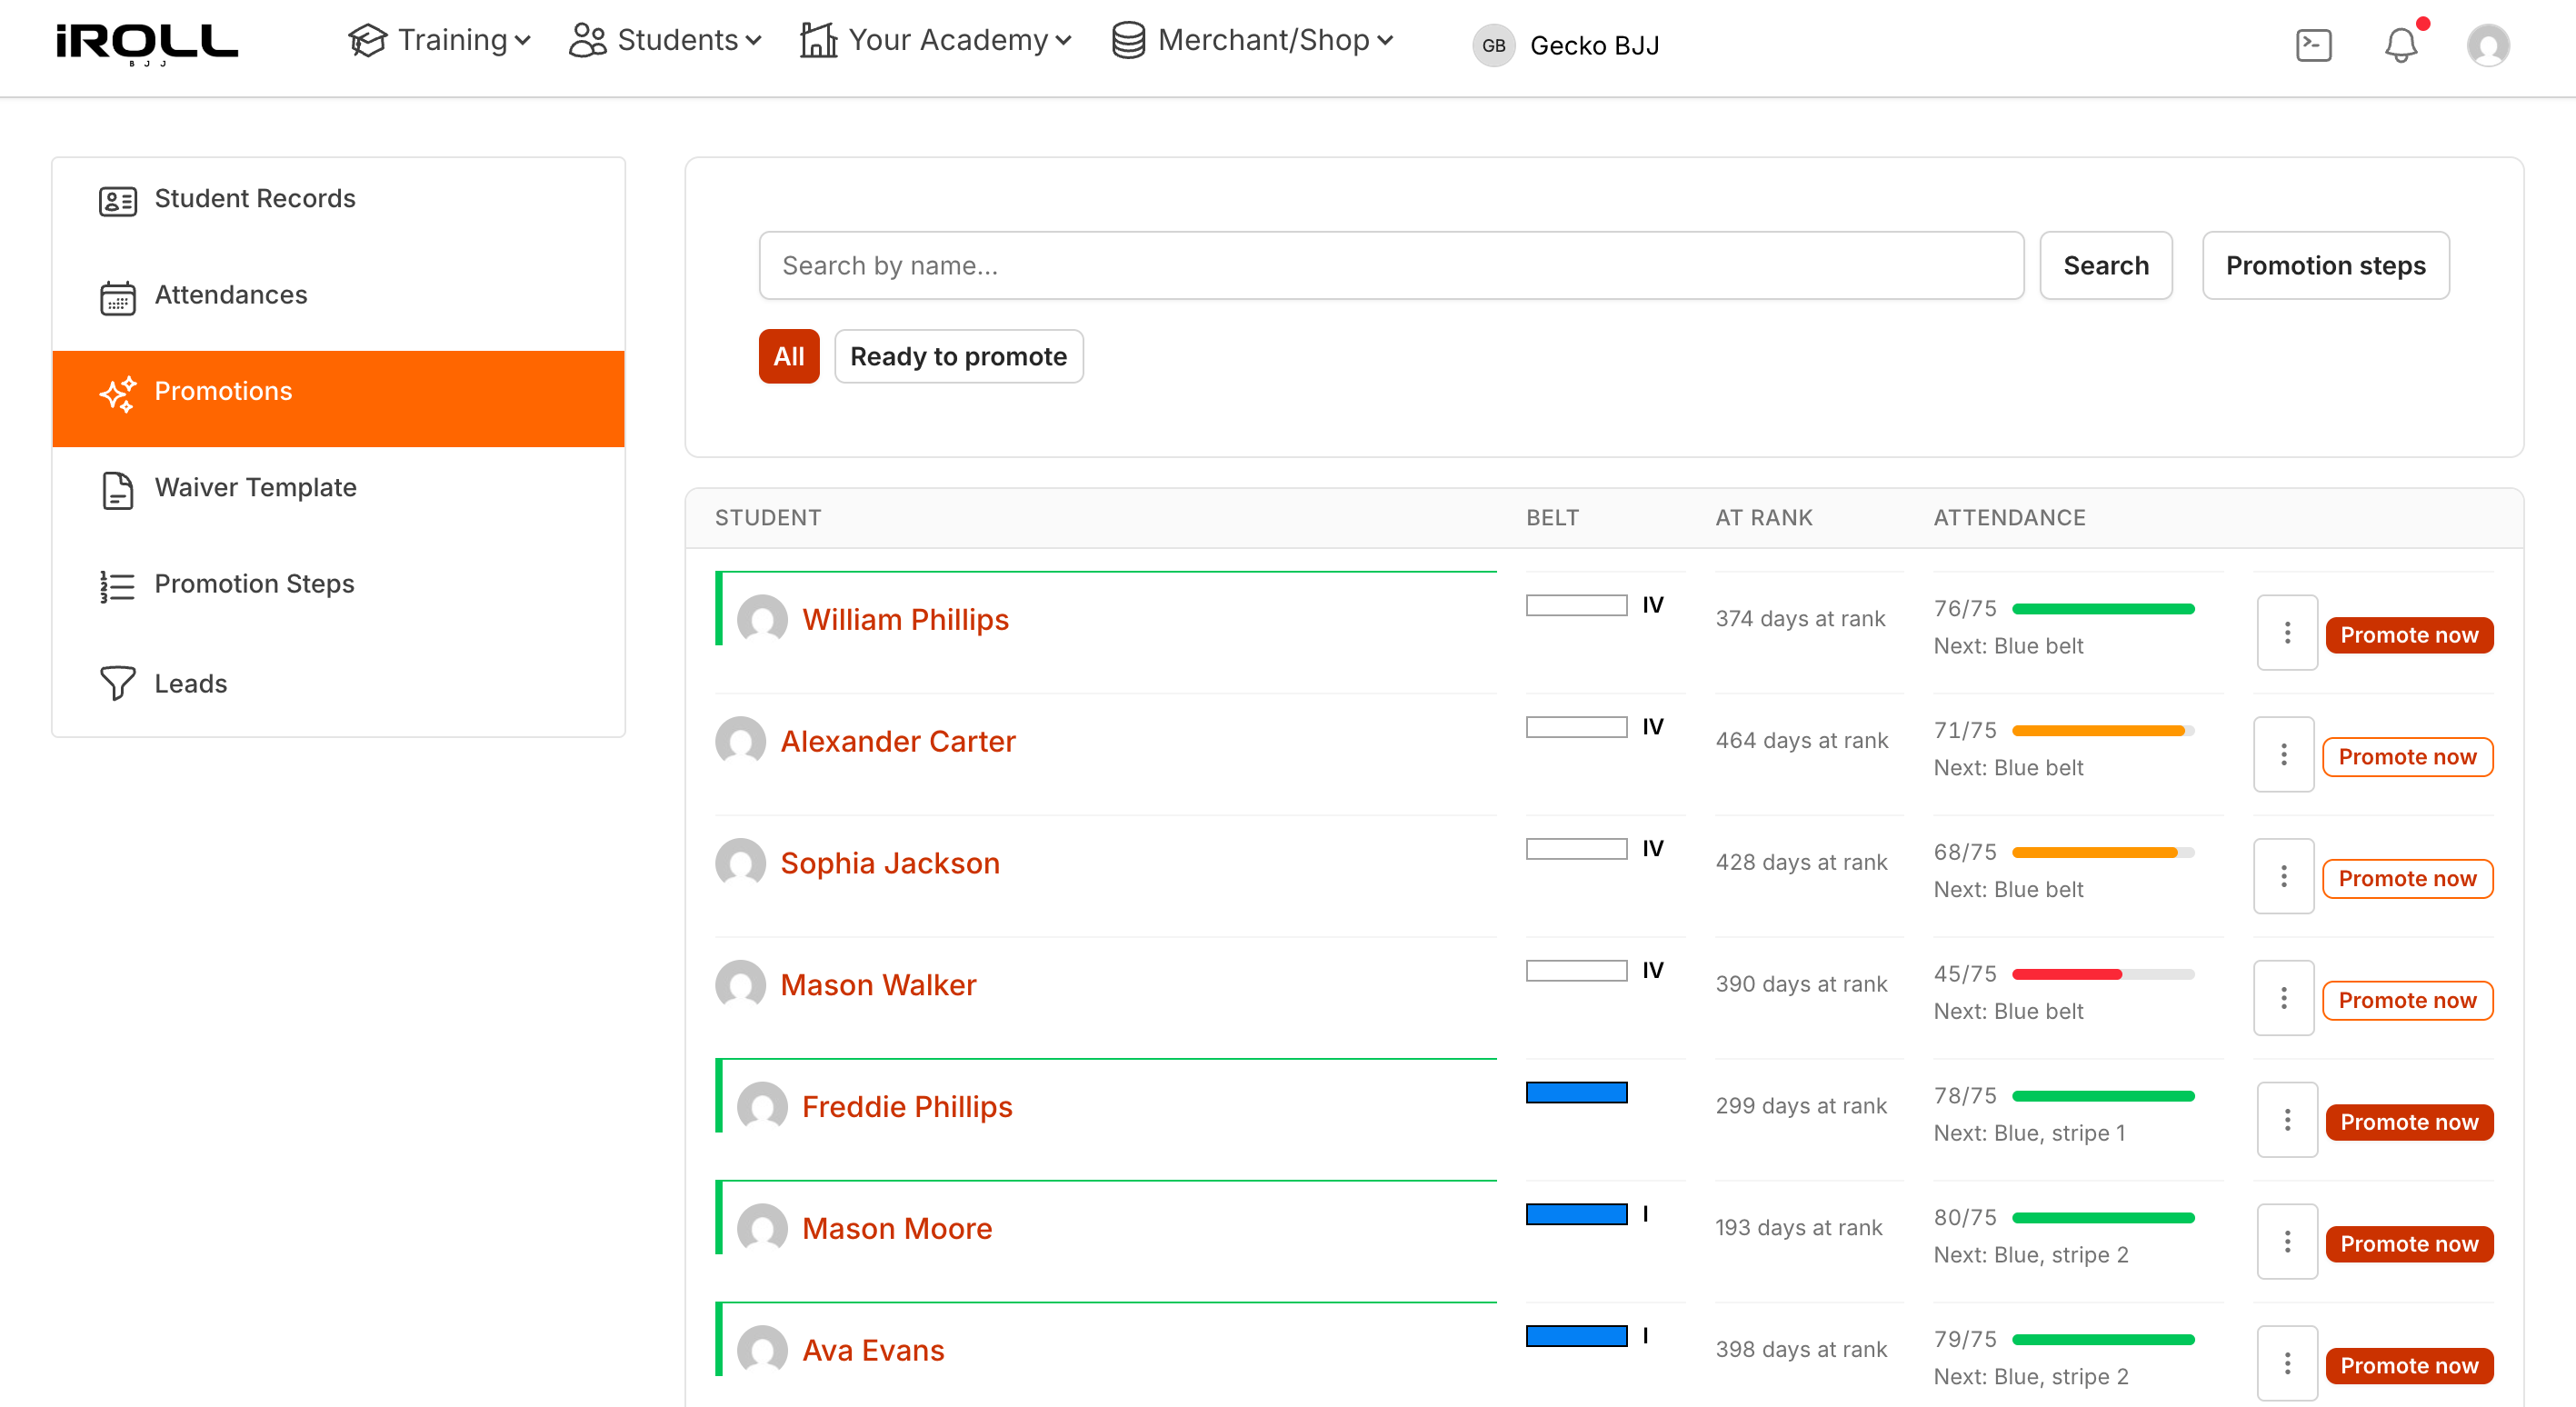Open Mason Moore student link
Image resolution: width=2576 pixels, height=1407 pixels.
(x=897, y=1229)
